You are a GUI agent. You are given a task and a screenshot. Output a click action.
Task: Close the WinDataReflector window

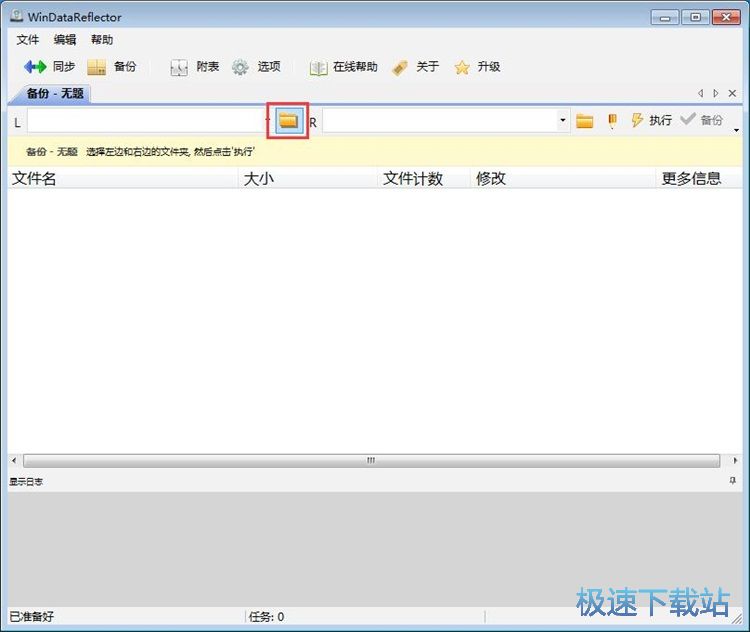(726, 18)
